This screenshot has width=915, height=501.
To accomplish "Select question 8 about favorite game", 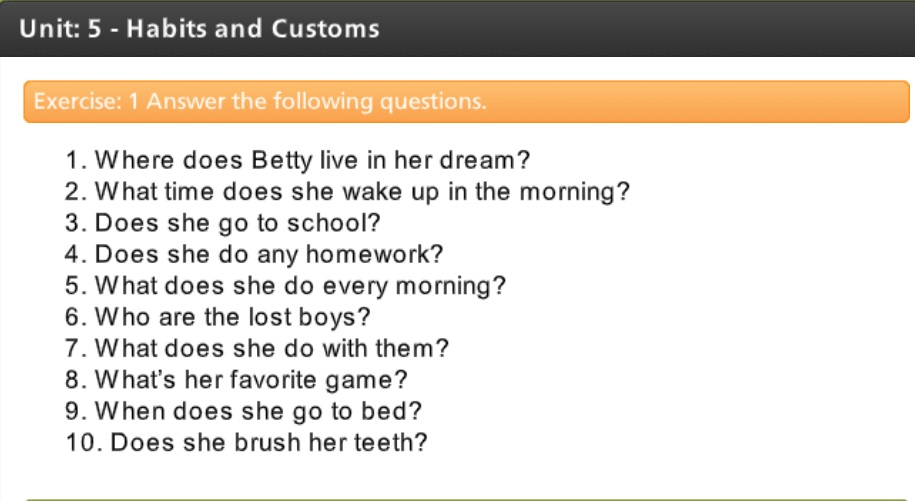I will pos(236,380).
